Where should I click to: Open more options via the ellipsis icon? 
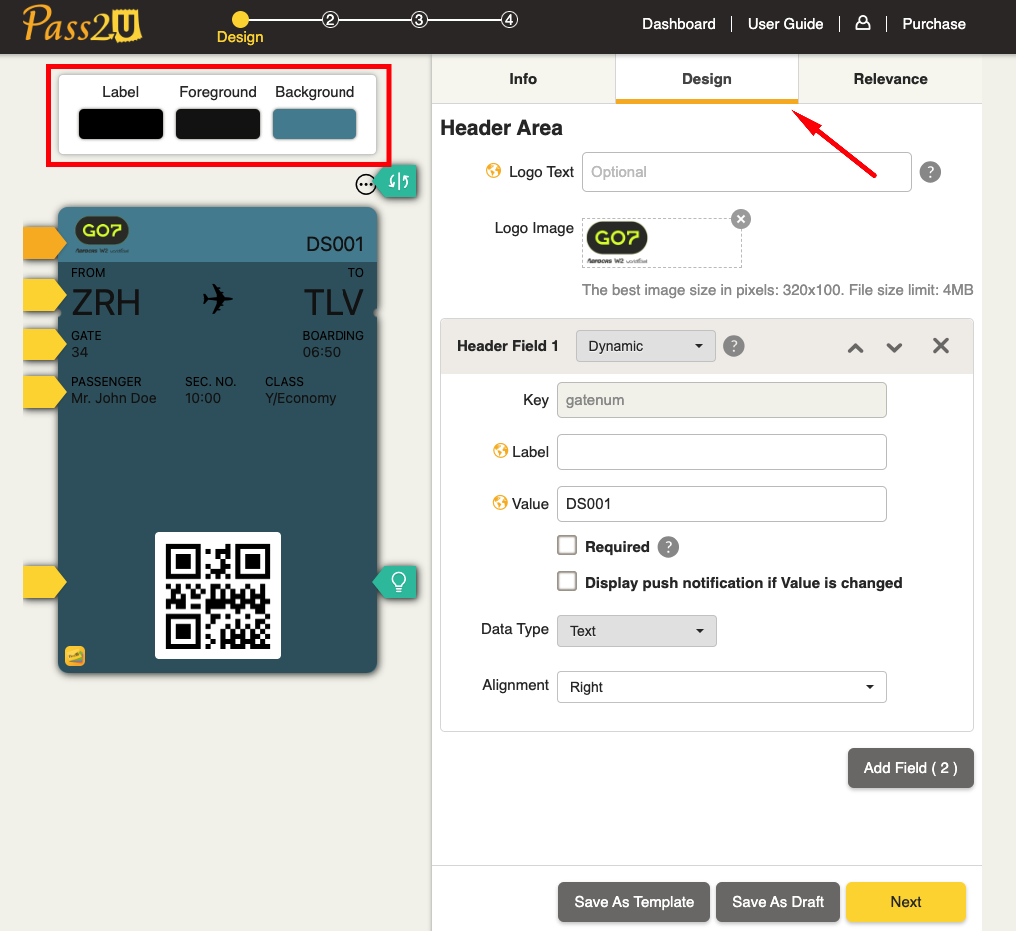click(x=366, y=184)
